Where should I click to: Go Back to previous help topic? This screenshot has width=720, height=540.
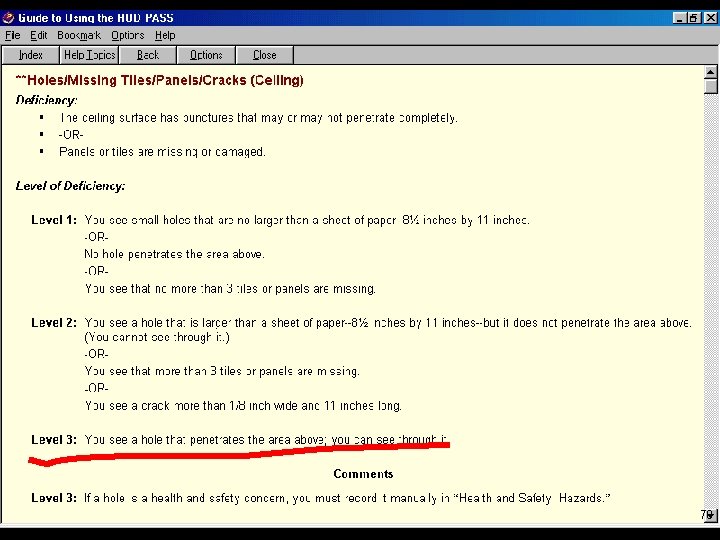click(148, 55)
